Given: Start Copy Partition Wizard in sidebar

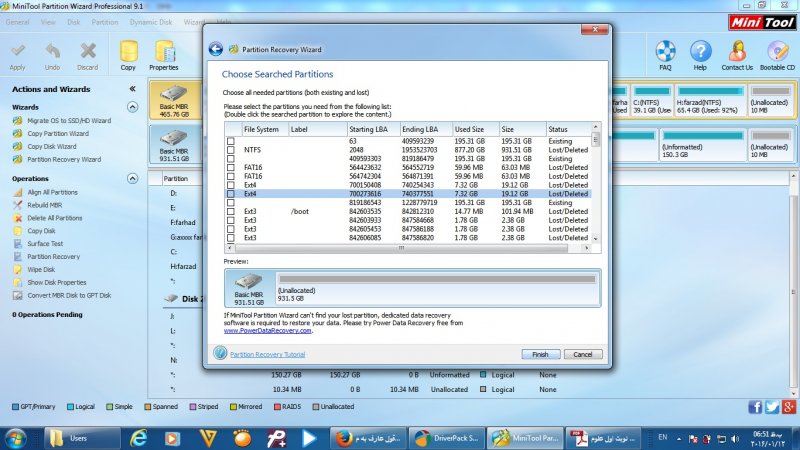Looking at the screenshot, I should (x=58, y=133).
